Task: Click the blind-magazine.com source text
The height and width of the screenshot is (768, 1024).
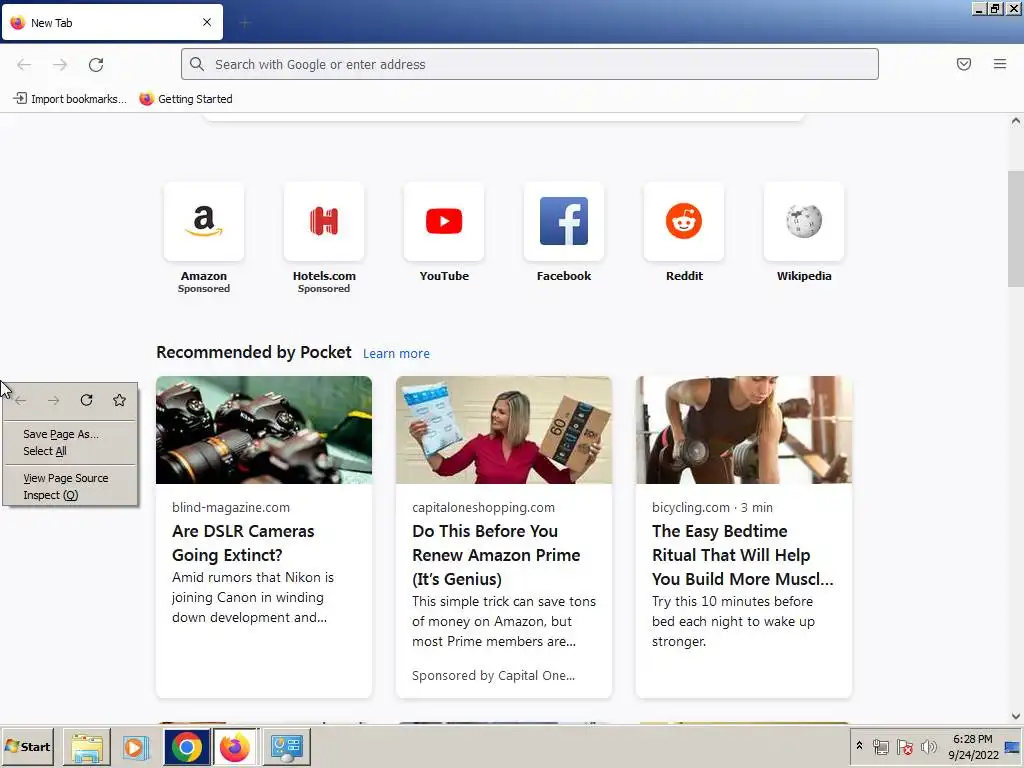Action: pos(231,507)
